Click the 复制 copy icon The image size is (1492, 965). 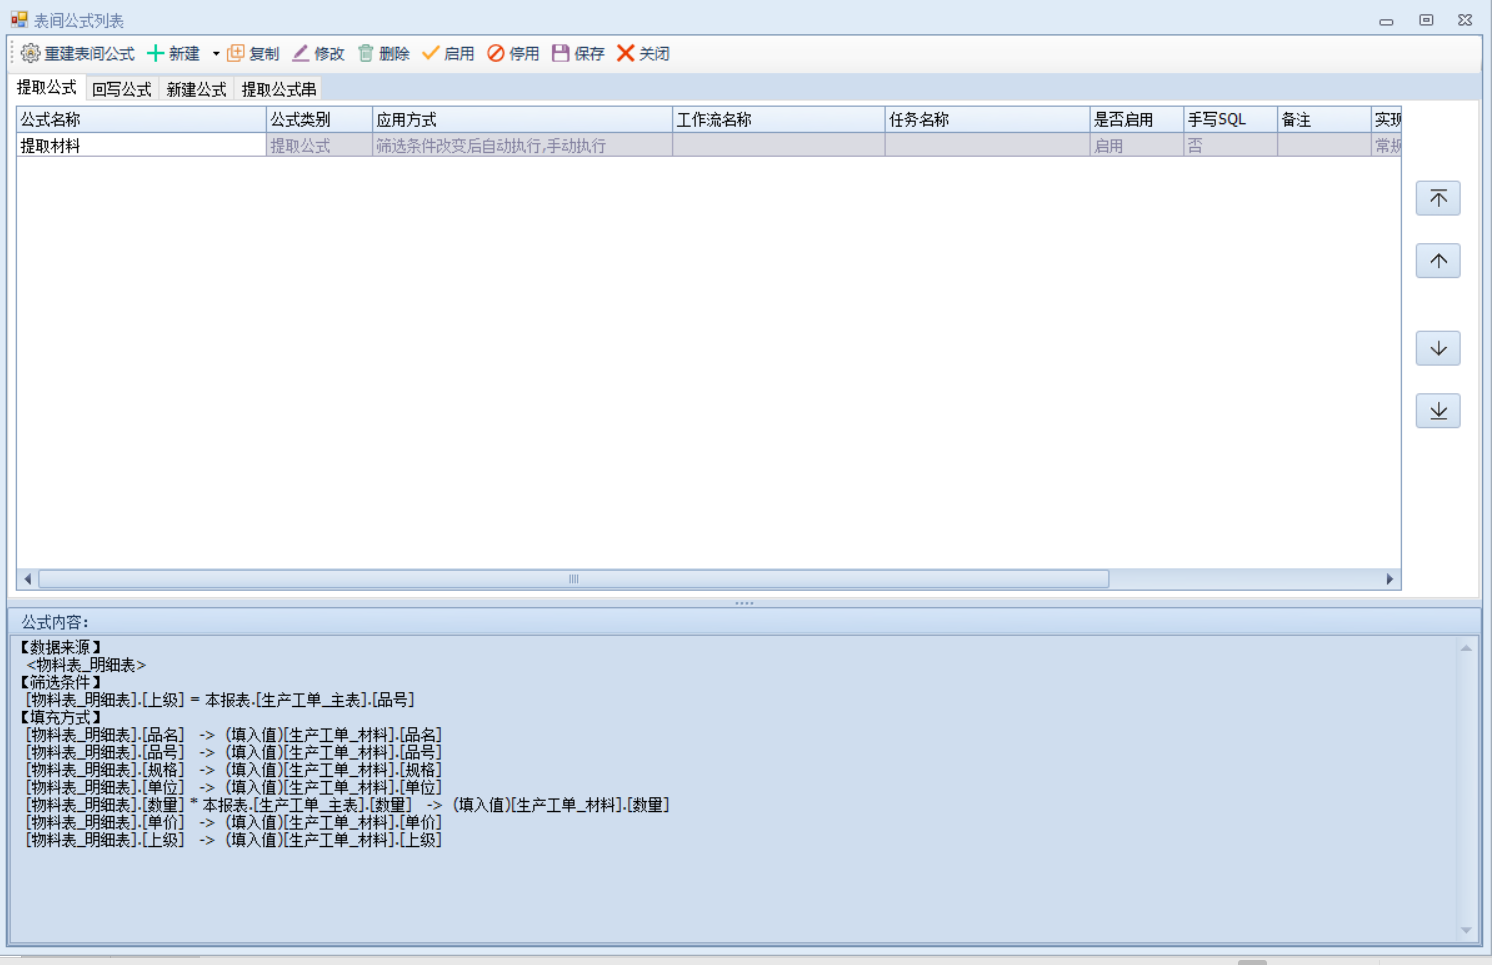[236, 54]
